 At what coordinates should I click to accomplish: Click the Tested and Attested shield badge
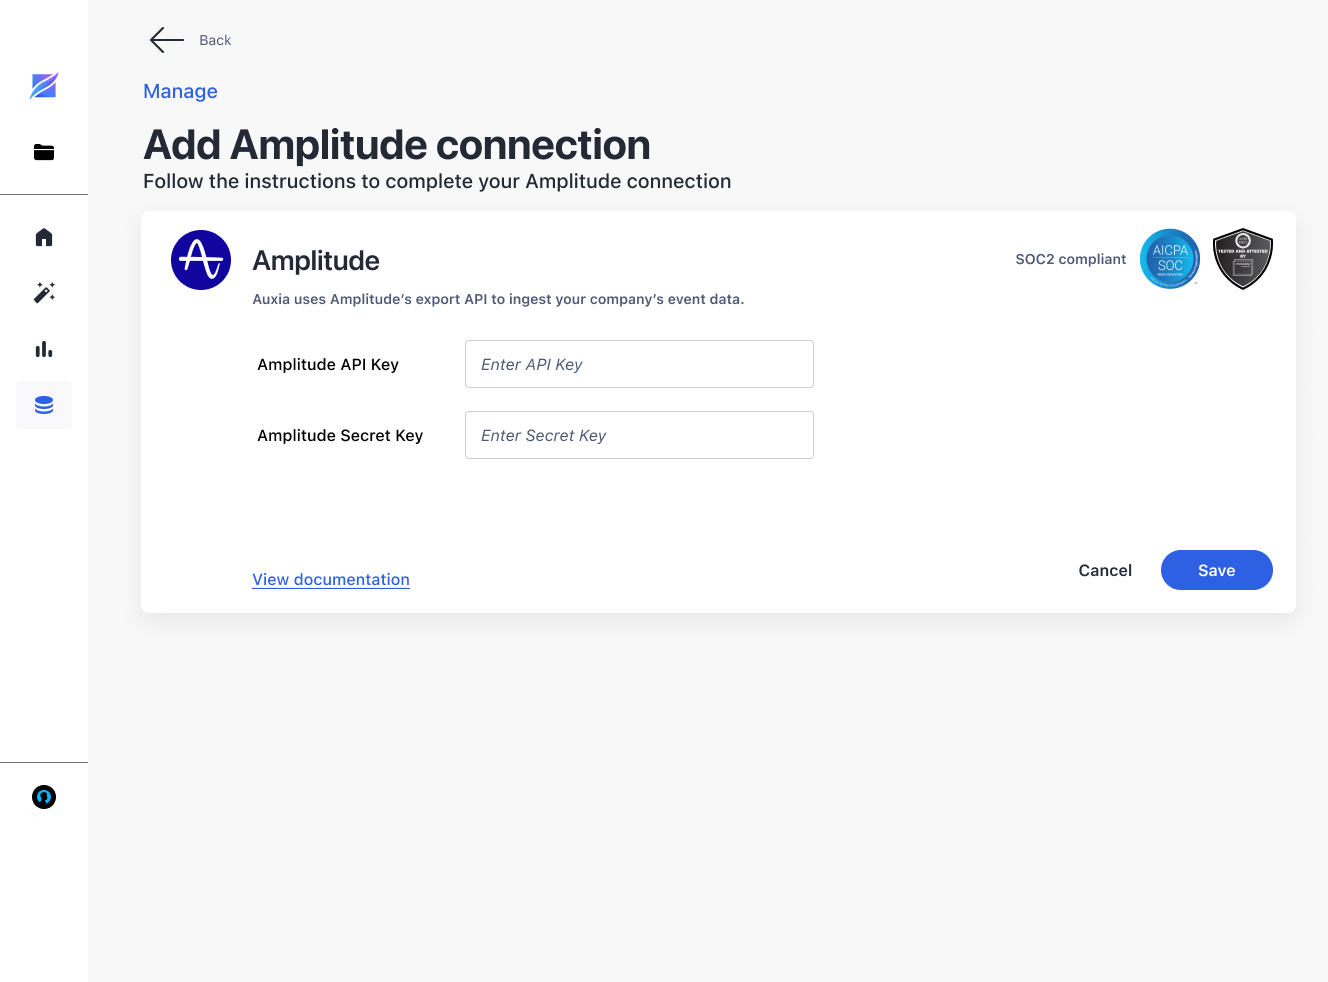(x=1242, y=258)
